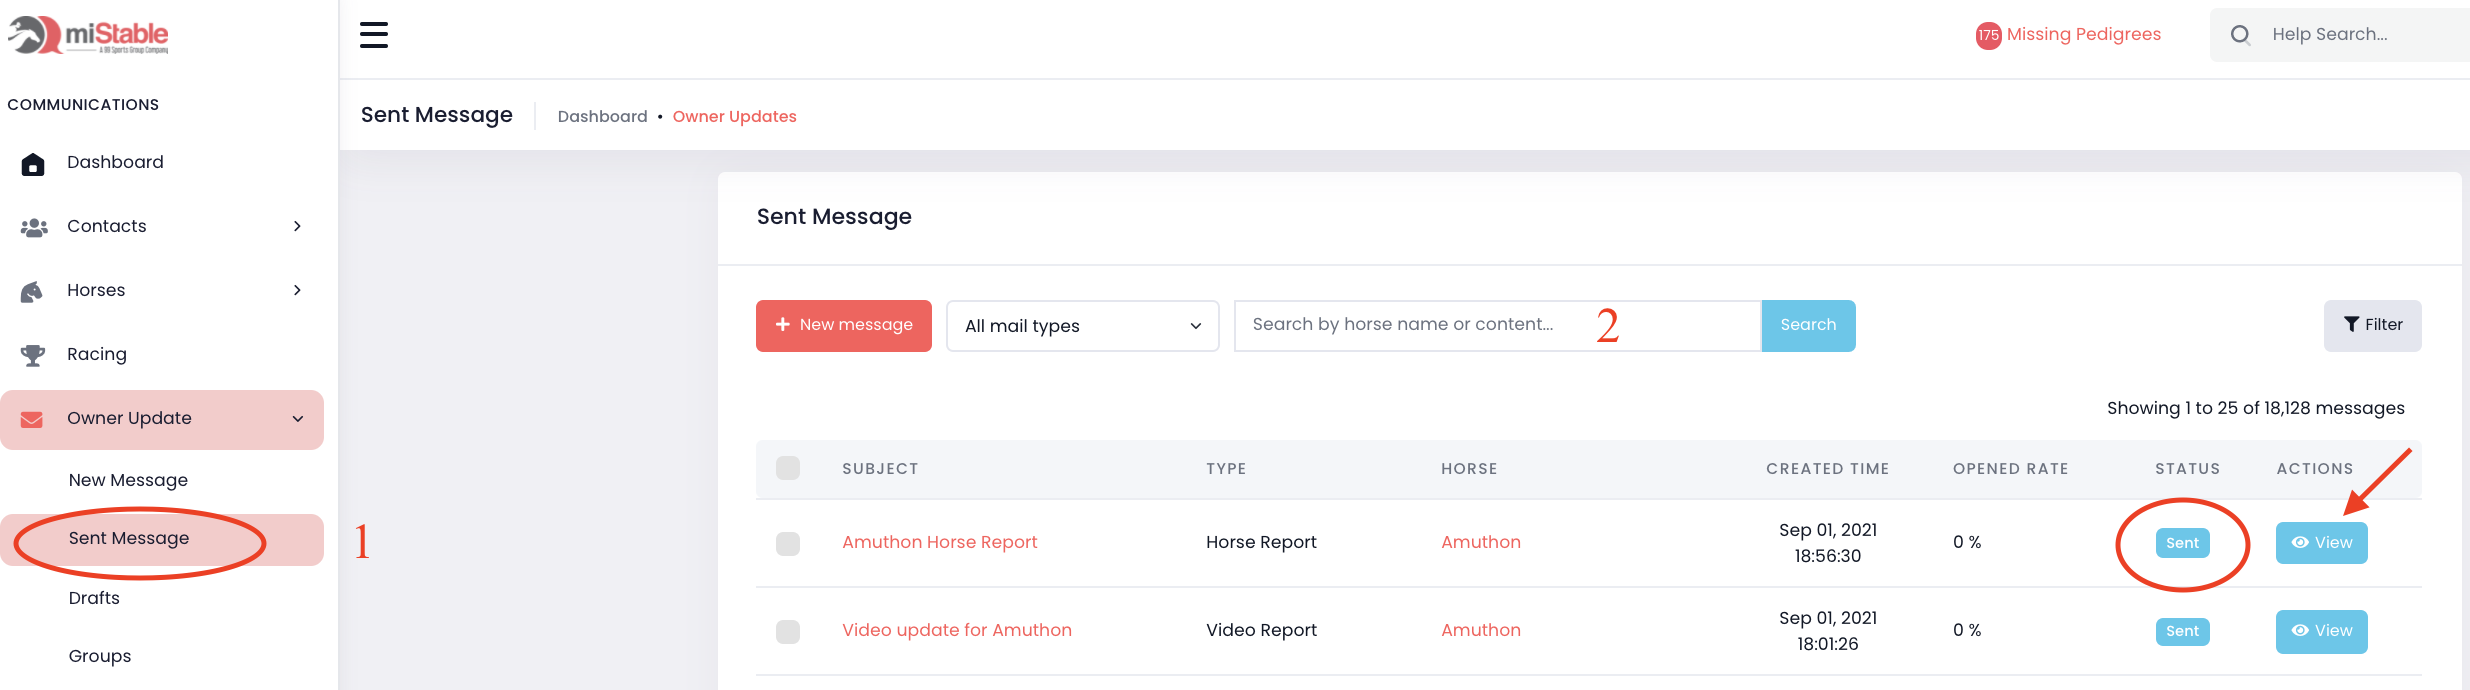Click the Filter button
Screen dimensions: 2470x690
tap(2372, 325)
